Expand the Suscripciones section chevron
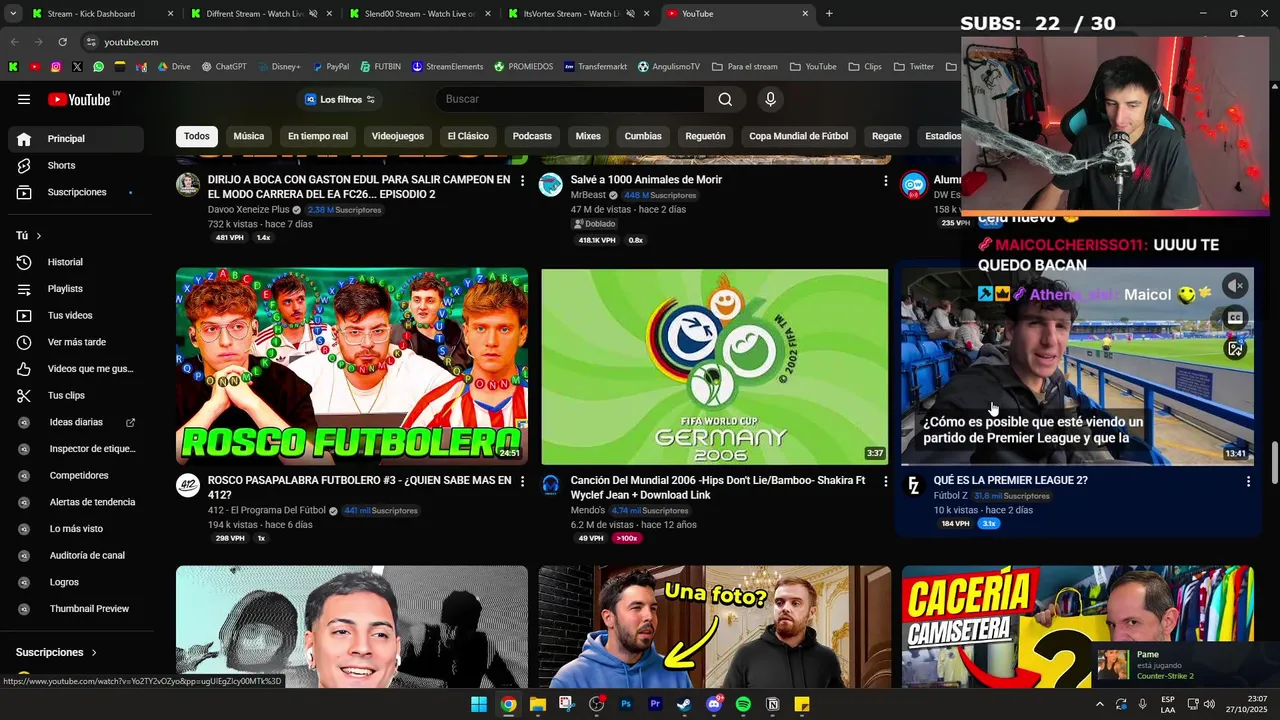Screen dimensions: 1280x720 pyautogui.click(x=94, y=652)
